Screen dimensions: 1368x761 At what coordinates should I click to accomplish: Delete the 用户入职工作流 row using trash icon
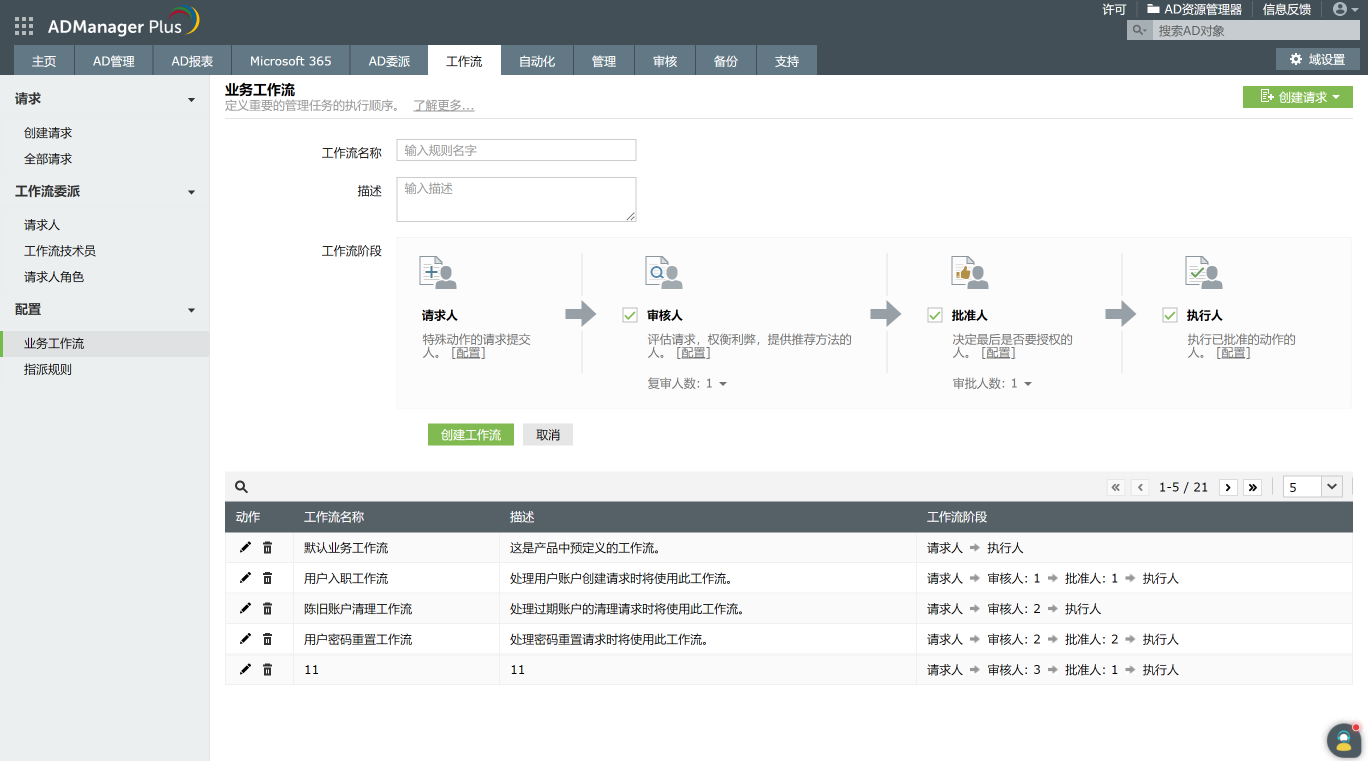coord(267,578)
